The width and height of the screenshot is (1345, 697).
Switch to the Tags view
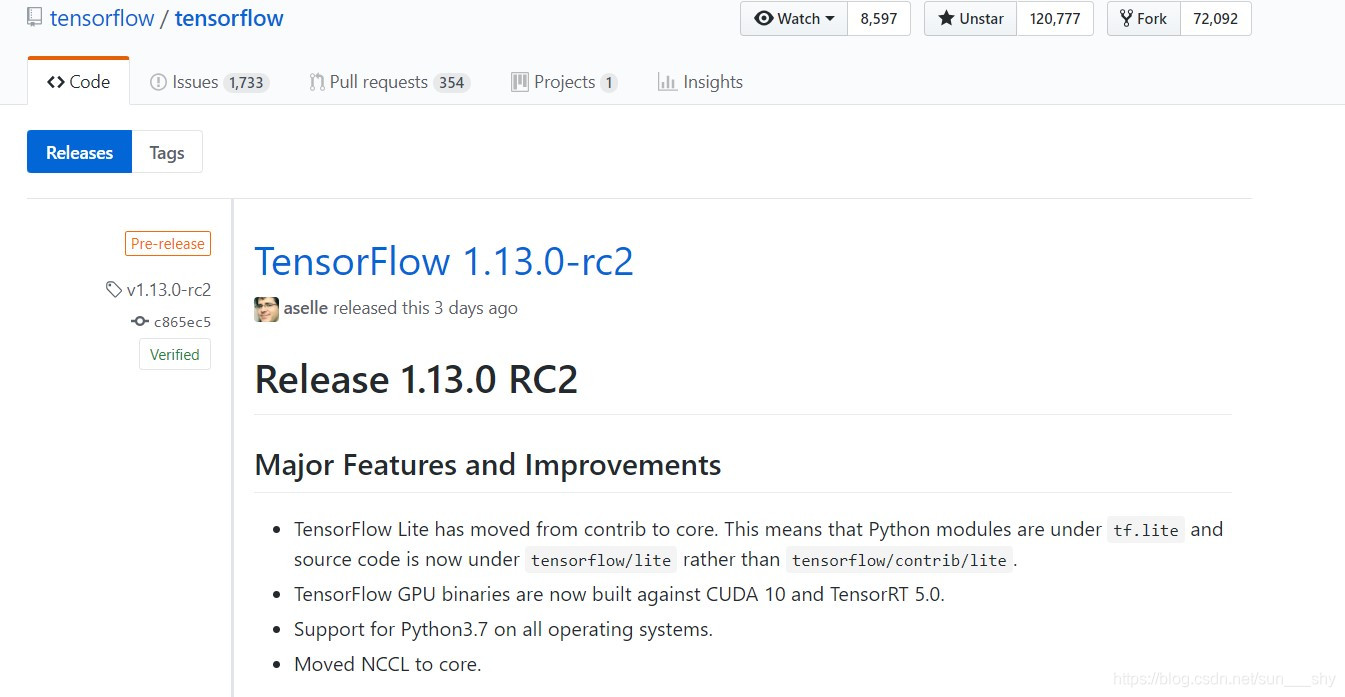[167, 152]
